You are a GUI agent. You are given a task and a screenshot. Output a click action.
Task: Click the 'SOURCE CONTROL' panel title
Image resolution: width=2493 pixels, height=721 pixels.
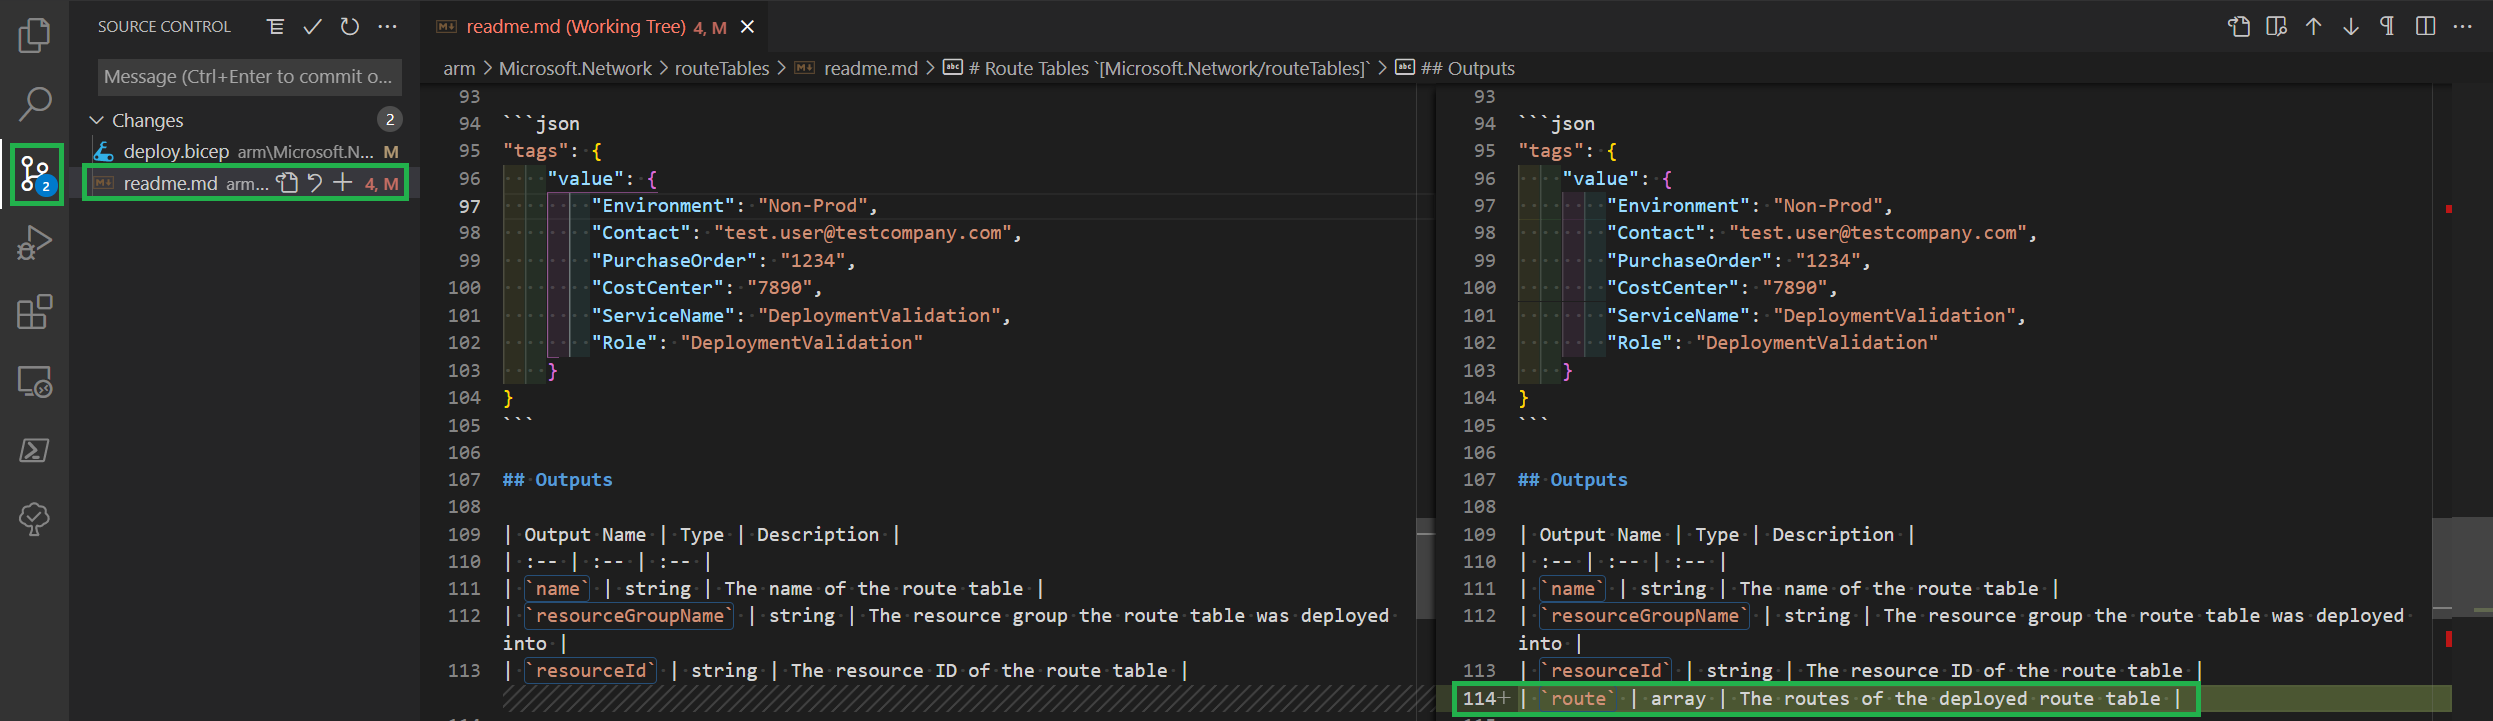pyautogui.click(x=164, y=27)
